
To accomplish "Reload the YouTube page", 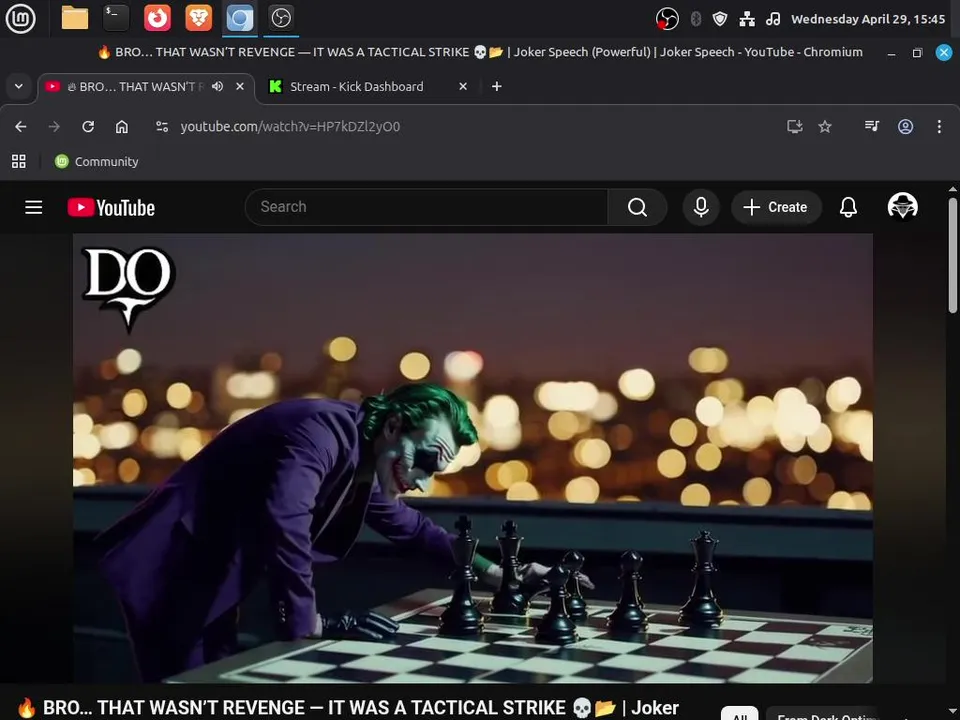I will tap(88, 127).
